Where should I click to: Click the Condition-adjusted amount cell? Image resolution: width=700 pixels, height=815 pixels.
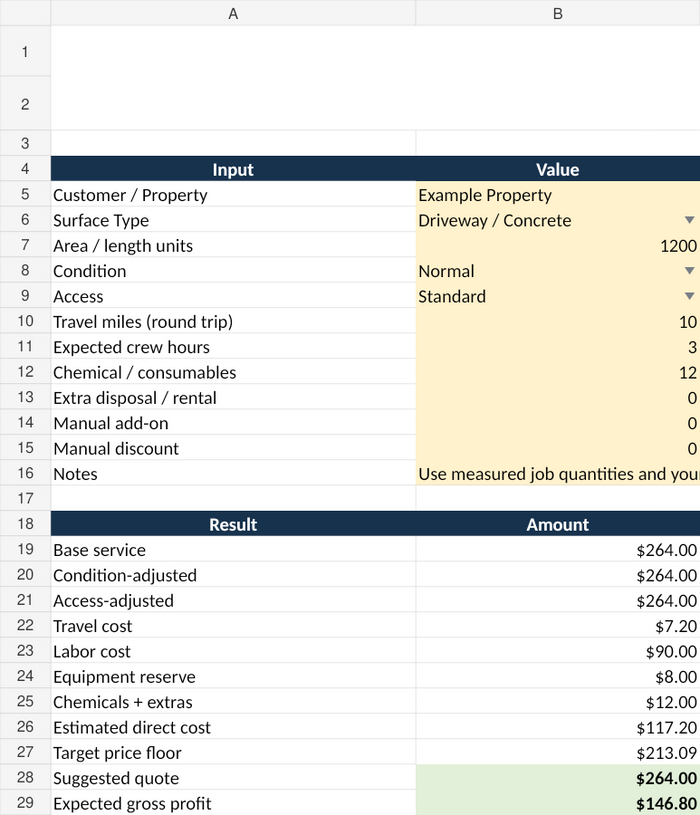pyautogui.click(x=558, y=575)
